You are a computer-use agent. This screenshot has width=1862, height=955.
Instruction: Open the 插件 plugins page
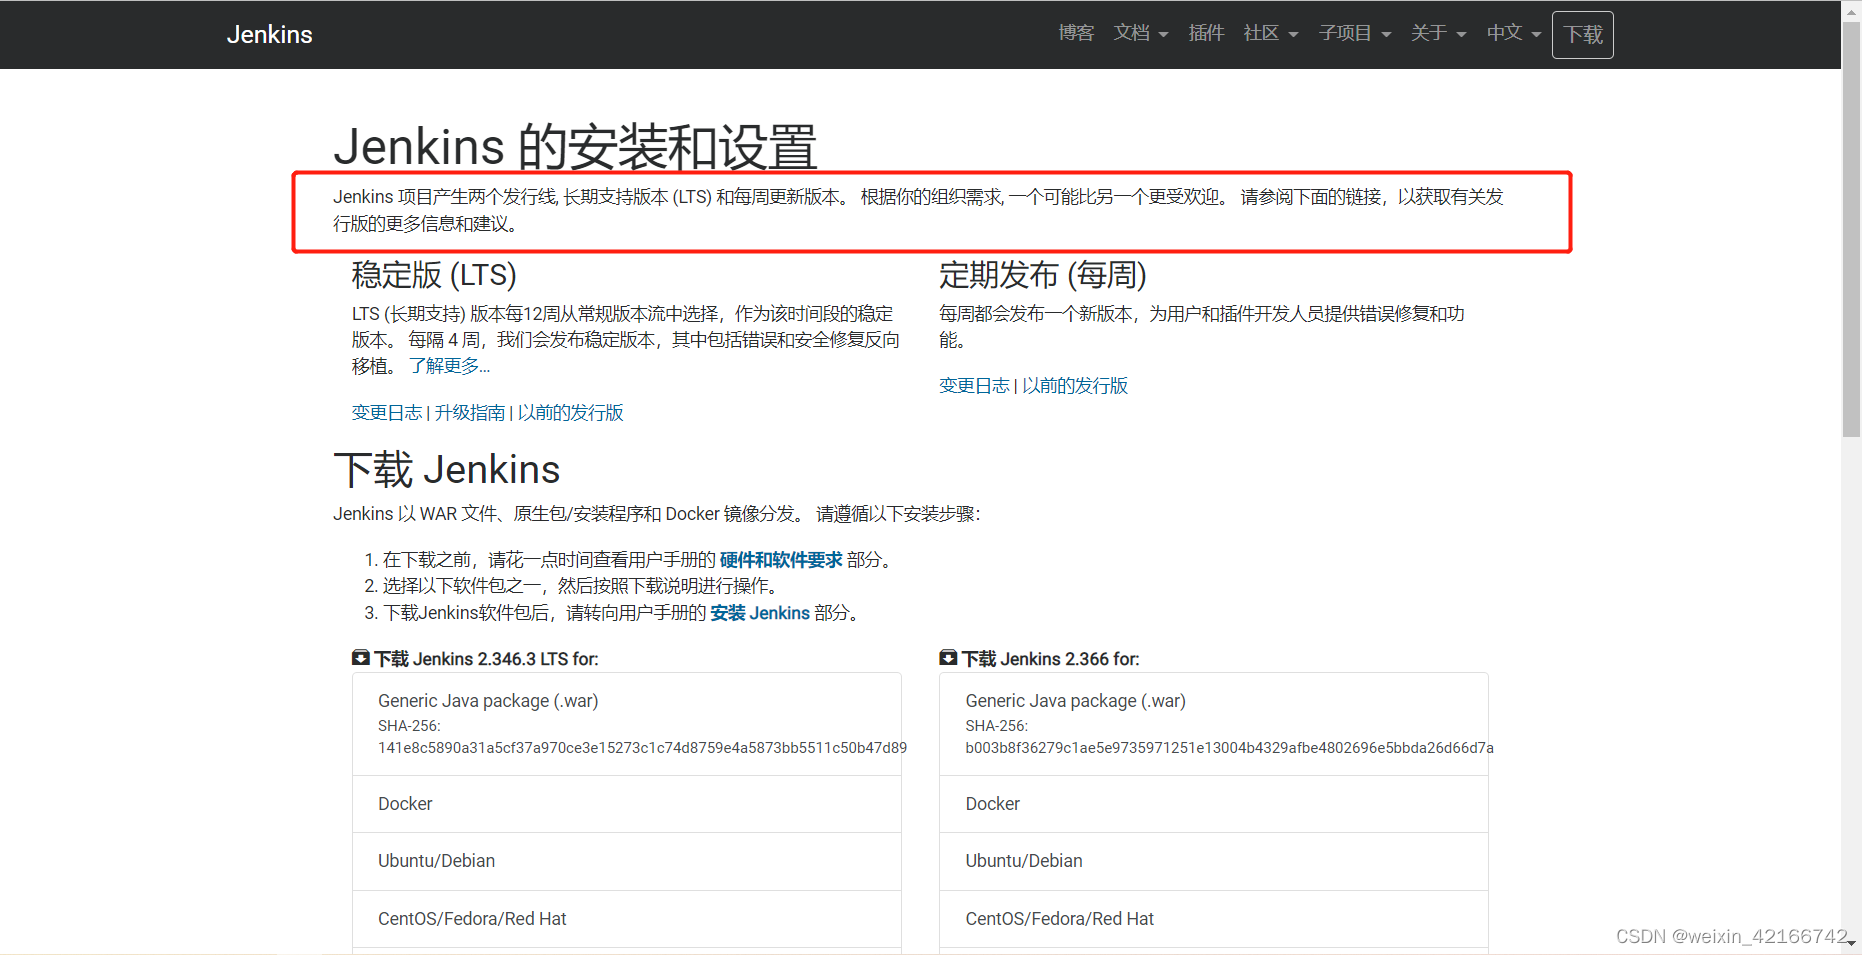click(x=1206, y=33)
